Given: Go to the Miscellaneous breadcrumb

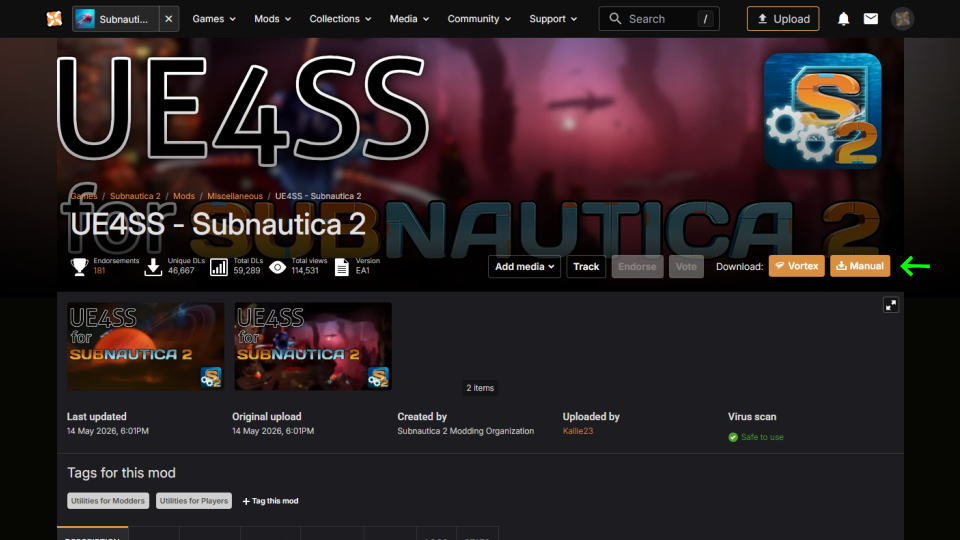Looking at the screenshot, I should click(x=234, y=196).
